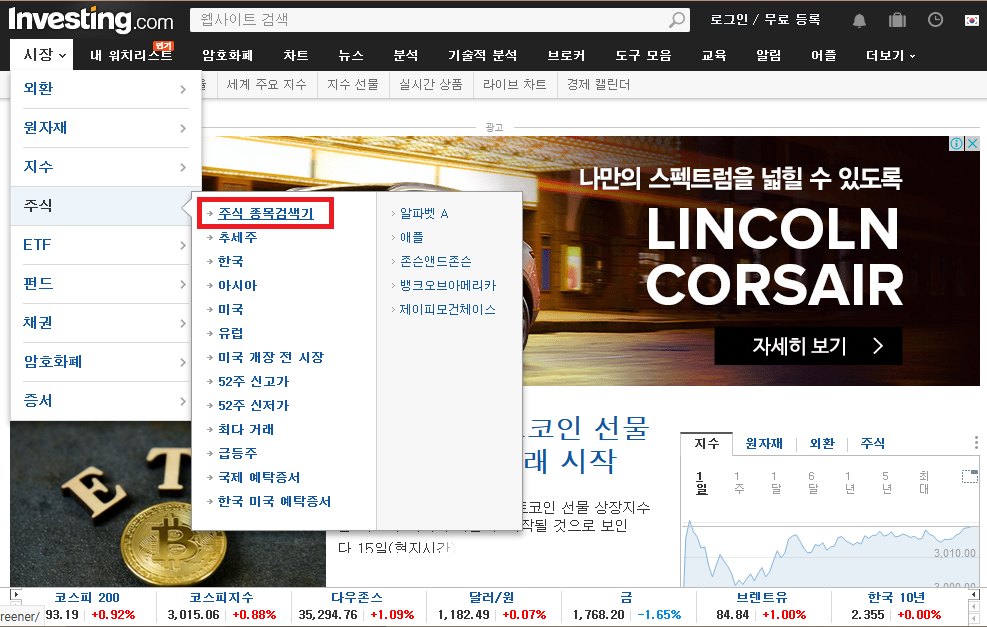Open 세계 주요 지수 sub-navigation
Screen dimensions: 987x627
pyautogui.click(x=266, y=84)
